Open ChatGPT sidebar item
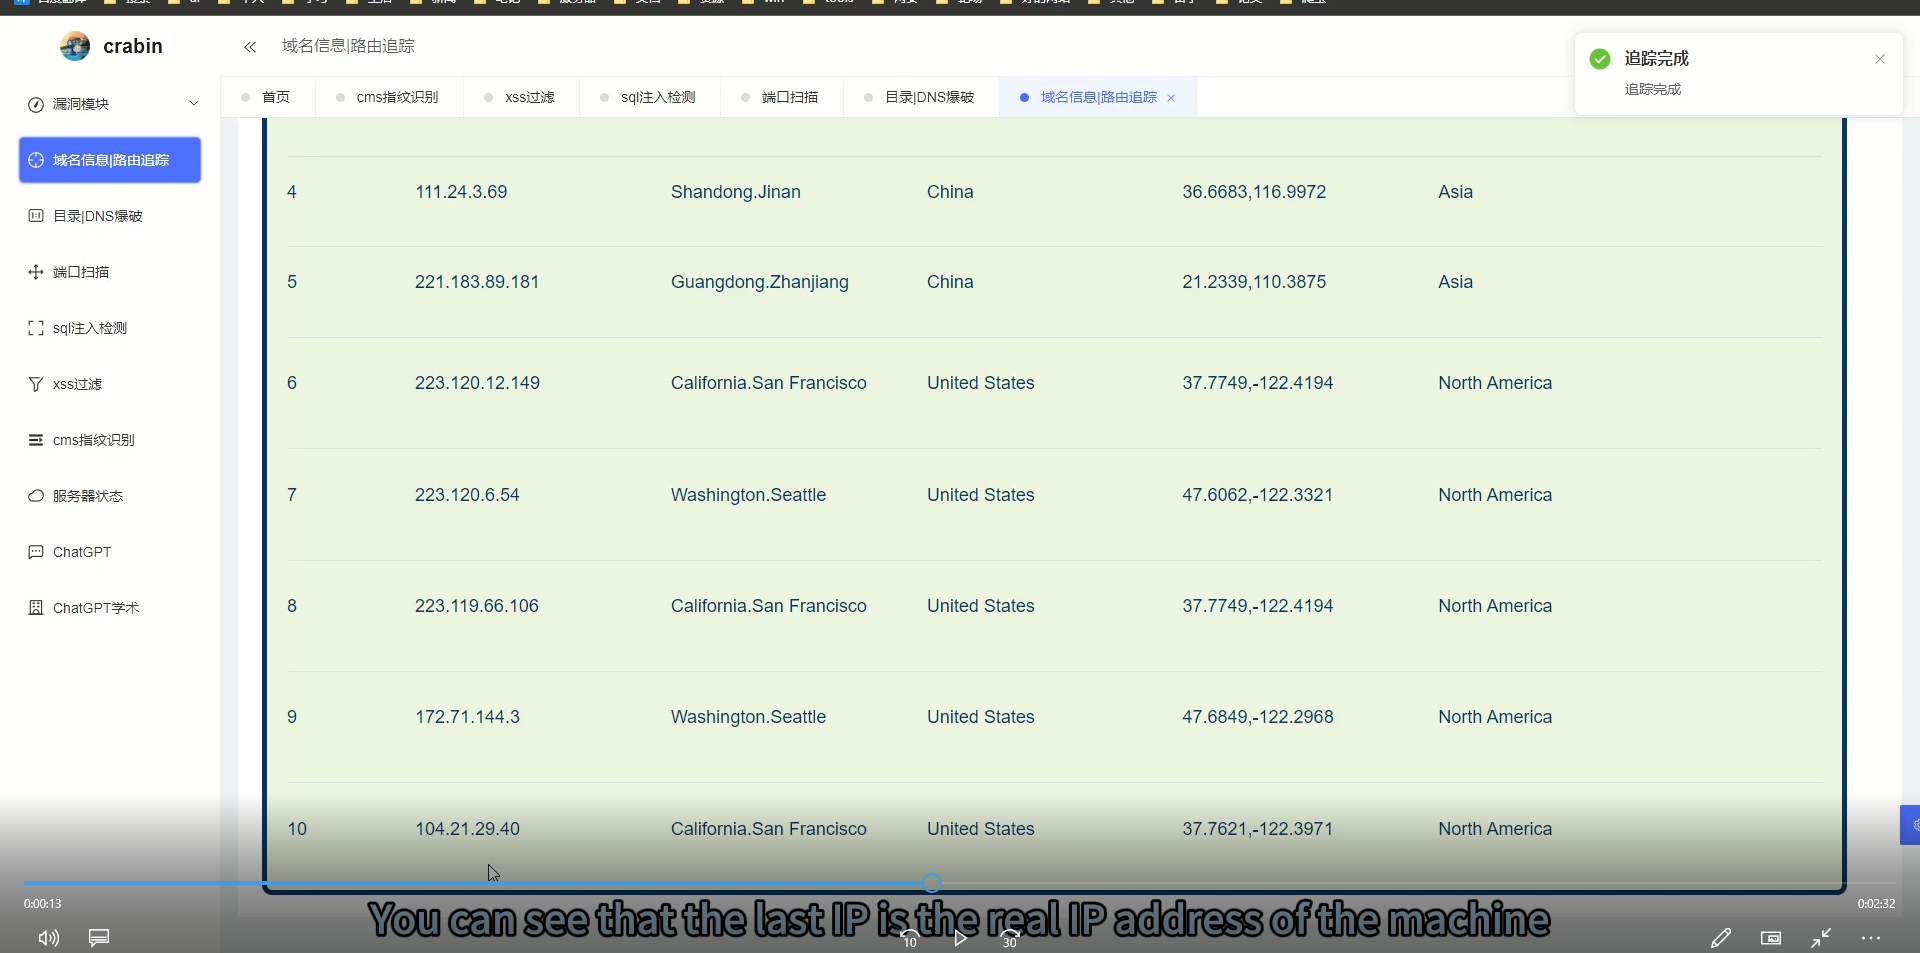The image size is (1920, 953). pos(110,552)
